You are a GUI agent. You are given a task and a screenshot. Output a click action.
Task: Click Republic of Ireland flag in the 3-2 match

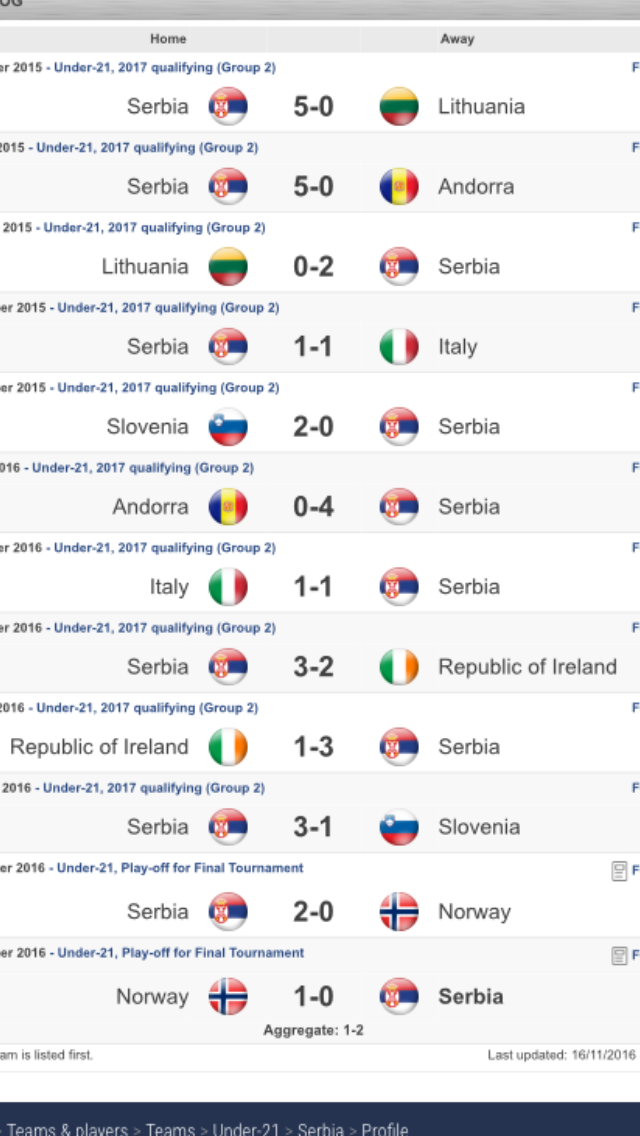pos(399,667)
